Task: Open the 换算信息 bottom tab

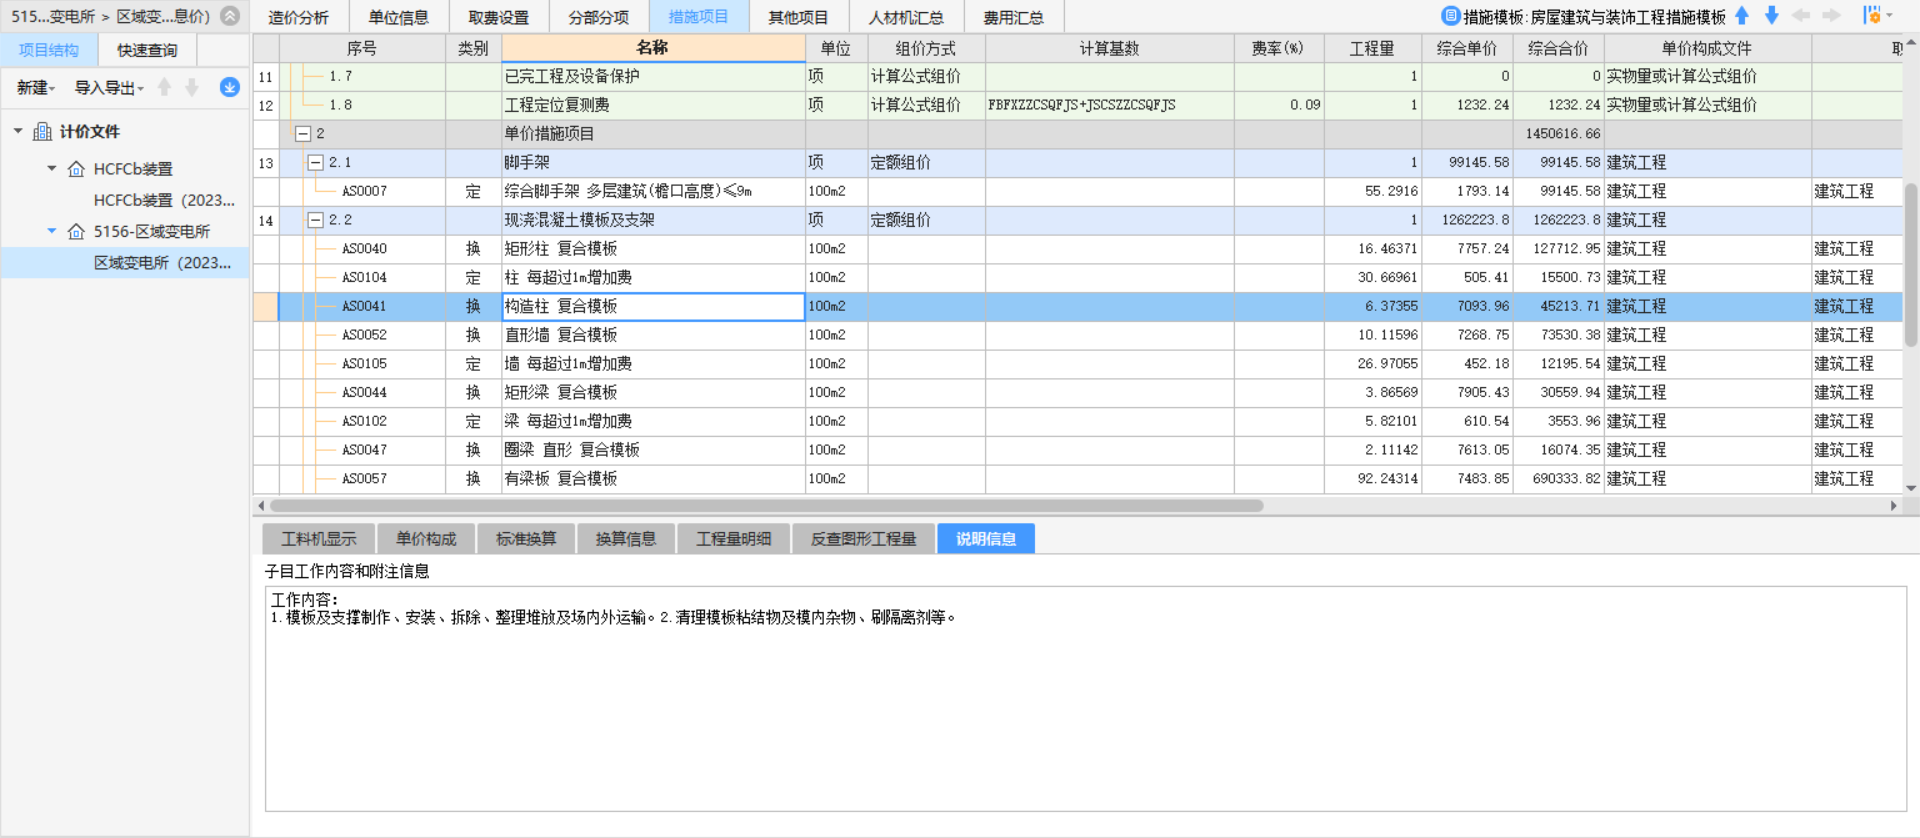Action: coord(626,539)
